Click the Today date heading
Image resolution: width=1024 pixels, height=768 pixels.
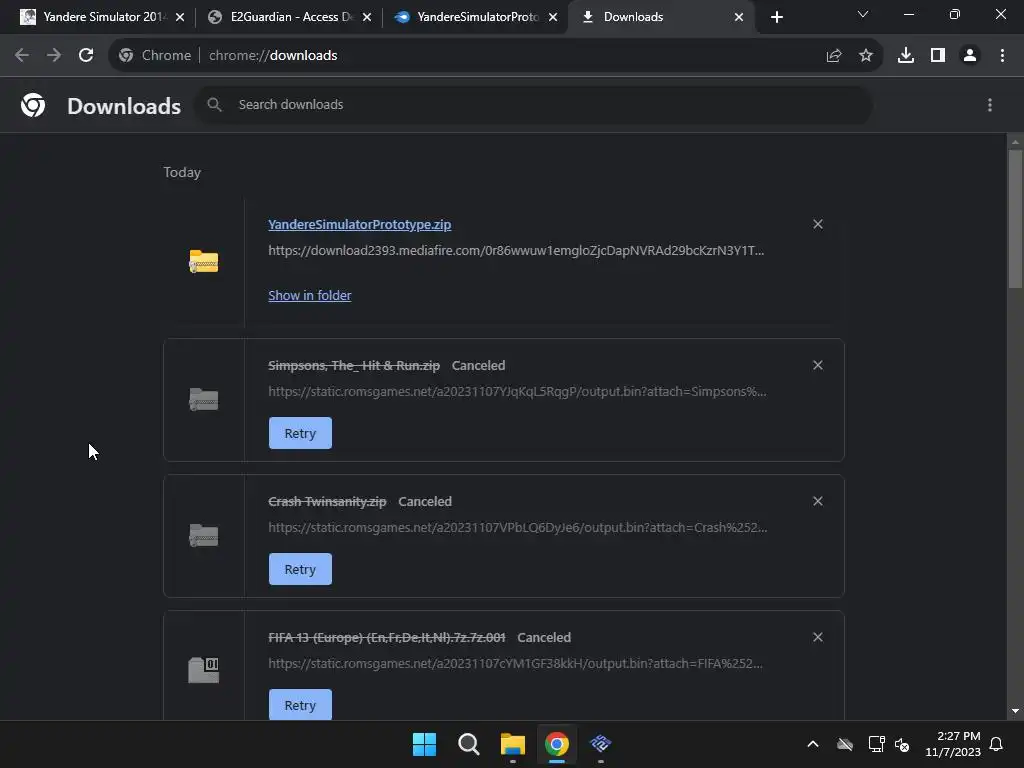[x=182, y=172]
